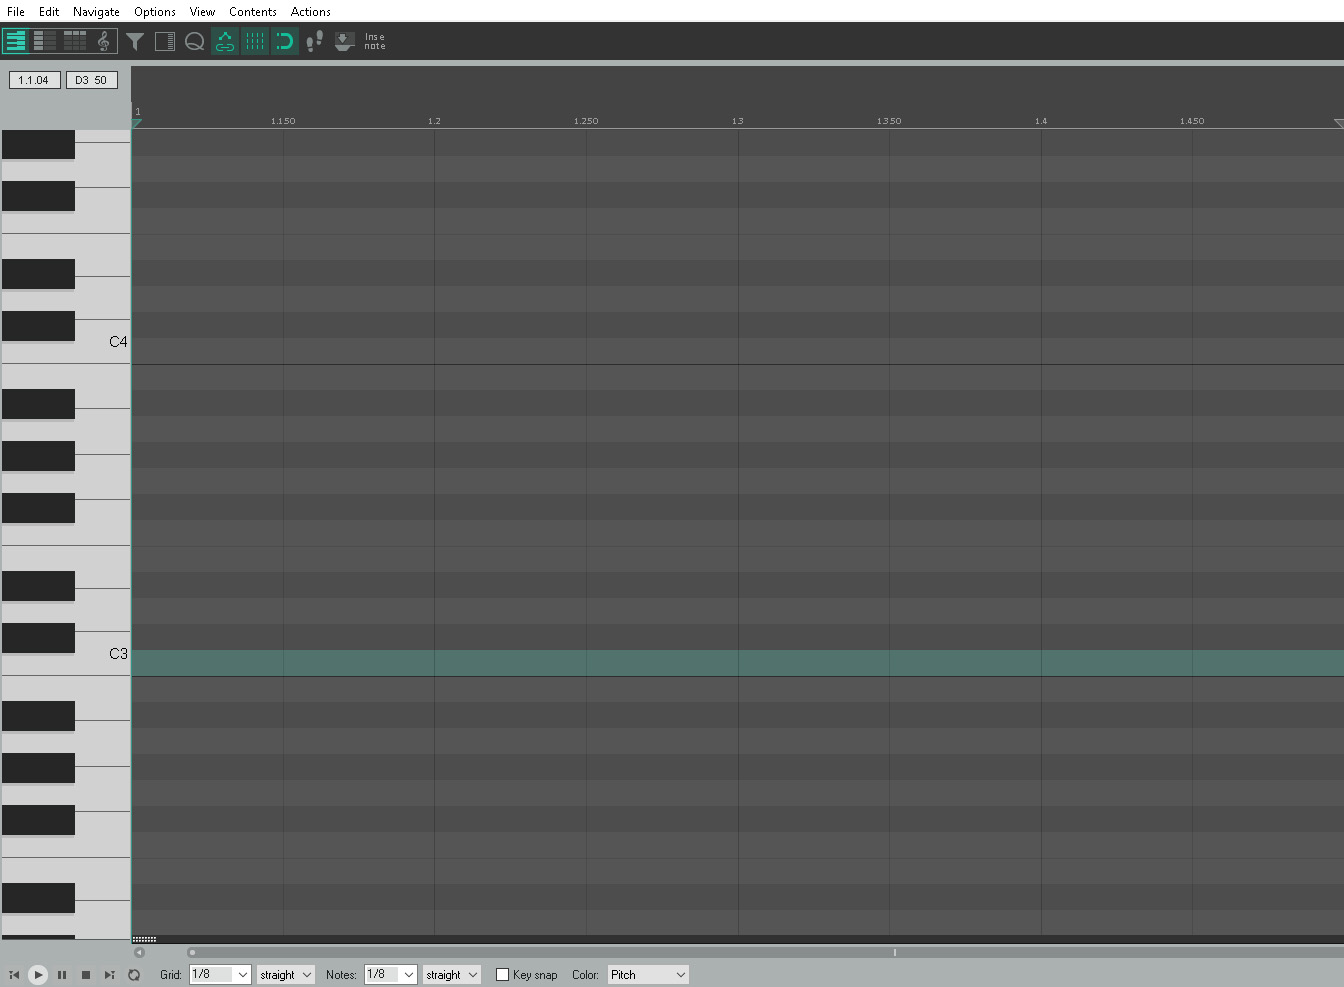
Task: Open the Options menu
Action: pyautogui.click(x=155, y=12)
